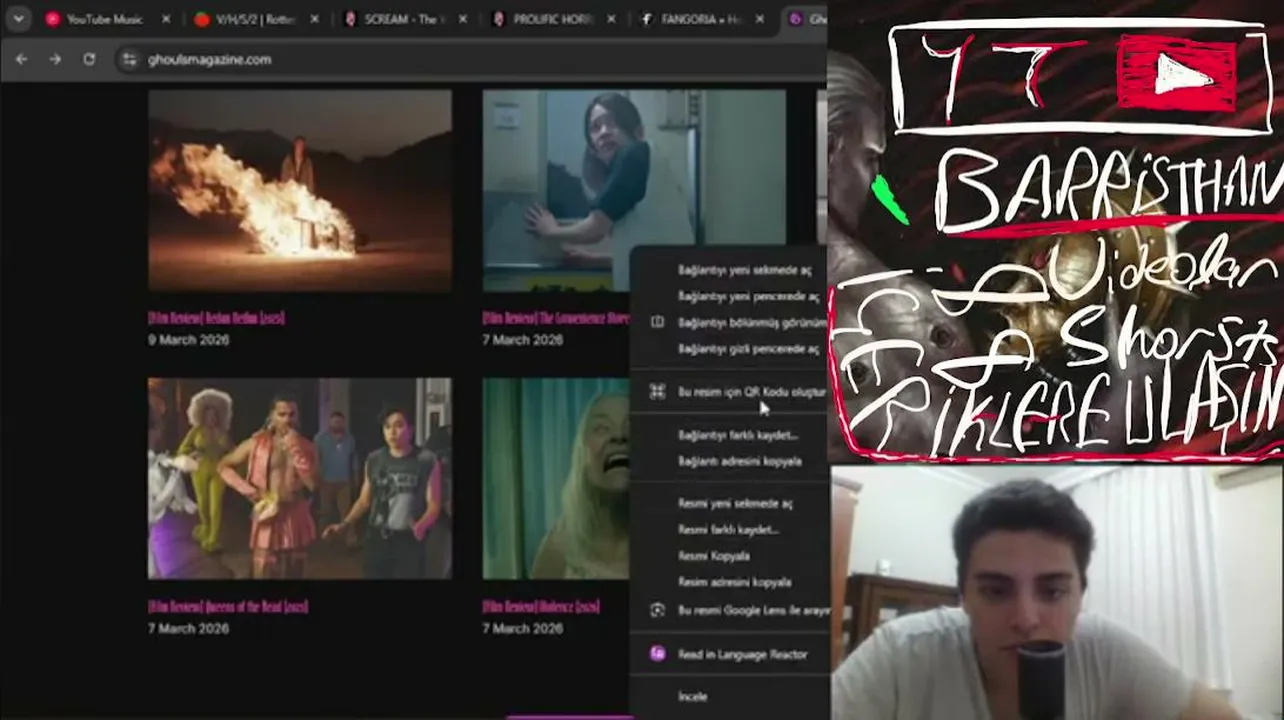The image size is (1284, 720).
Task: Close the FANGORIA tab
Action: coord(761,19)
